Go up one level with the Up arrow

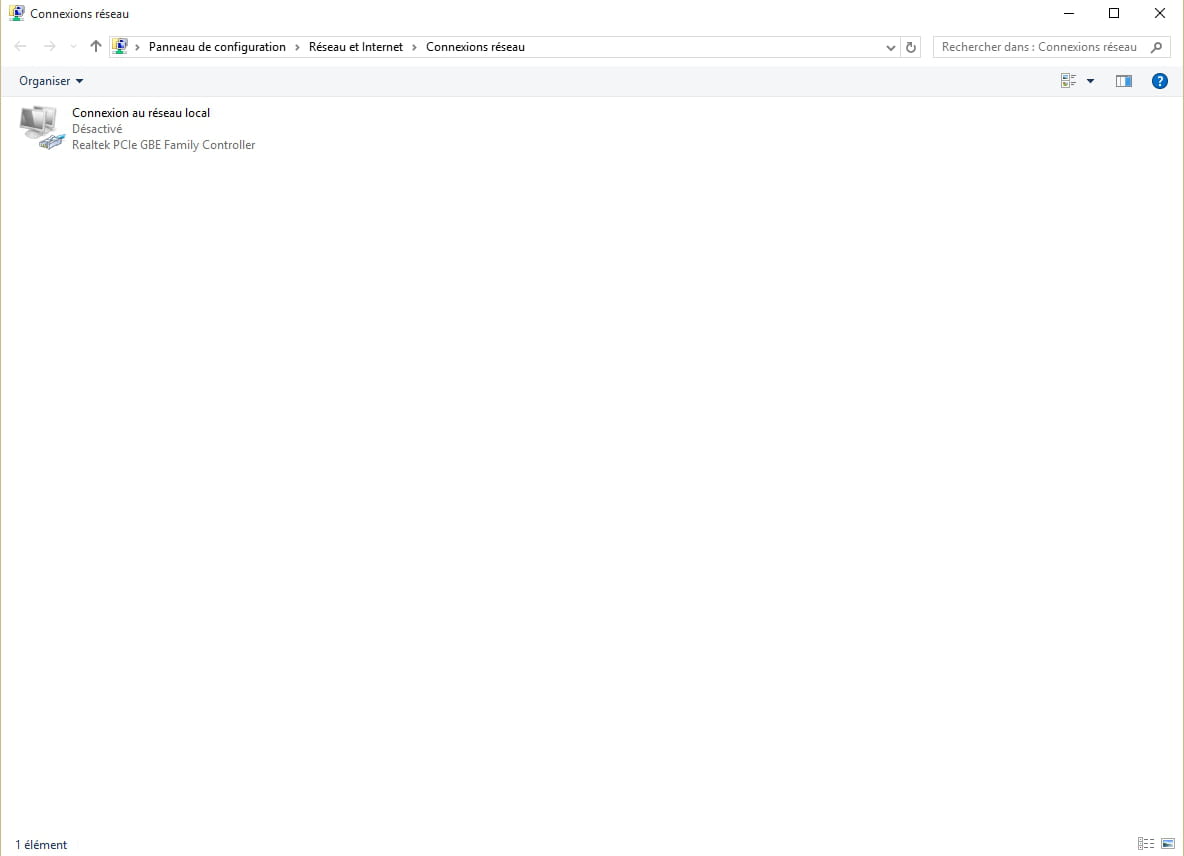(96, 47)
